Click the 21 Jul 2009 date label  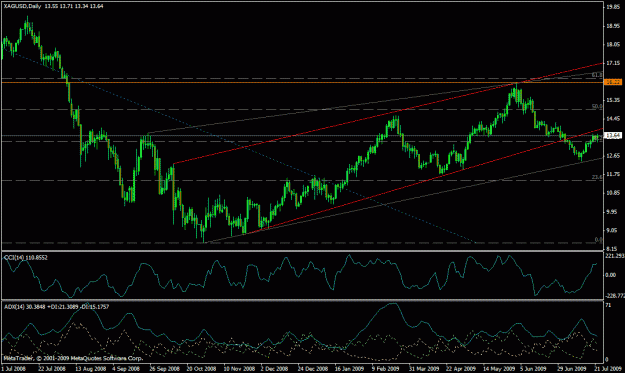pyautogui.click(x=609, y=369)
